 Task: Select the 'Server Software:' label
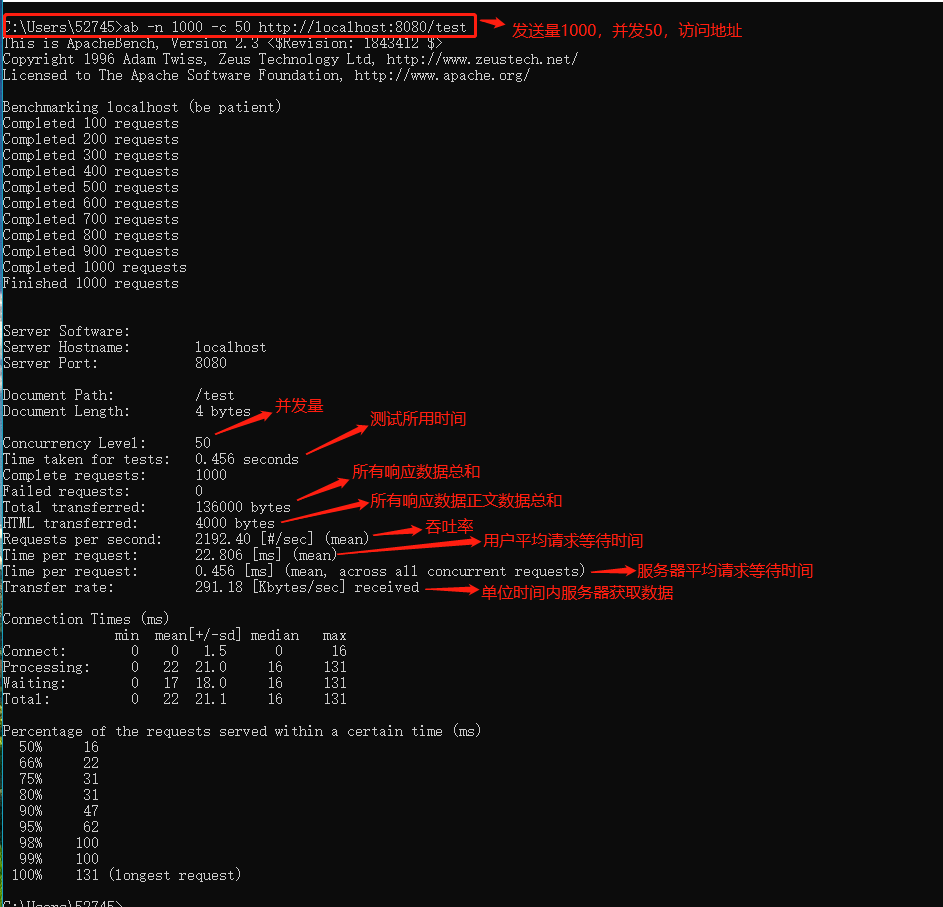coord(66,331)
